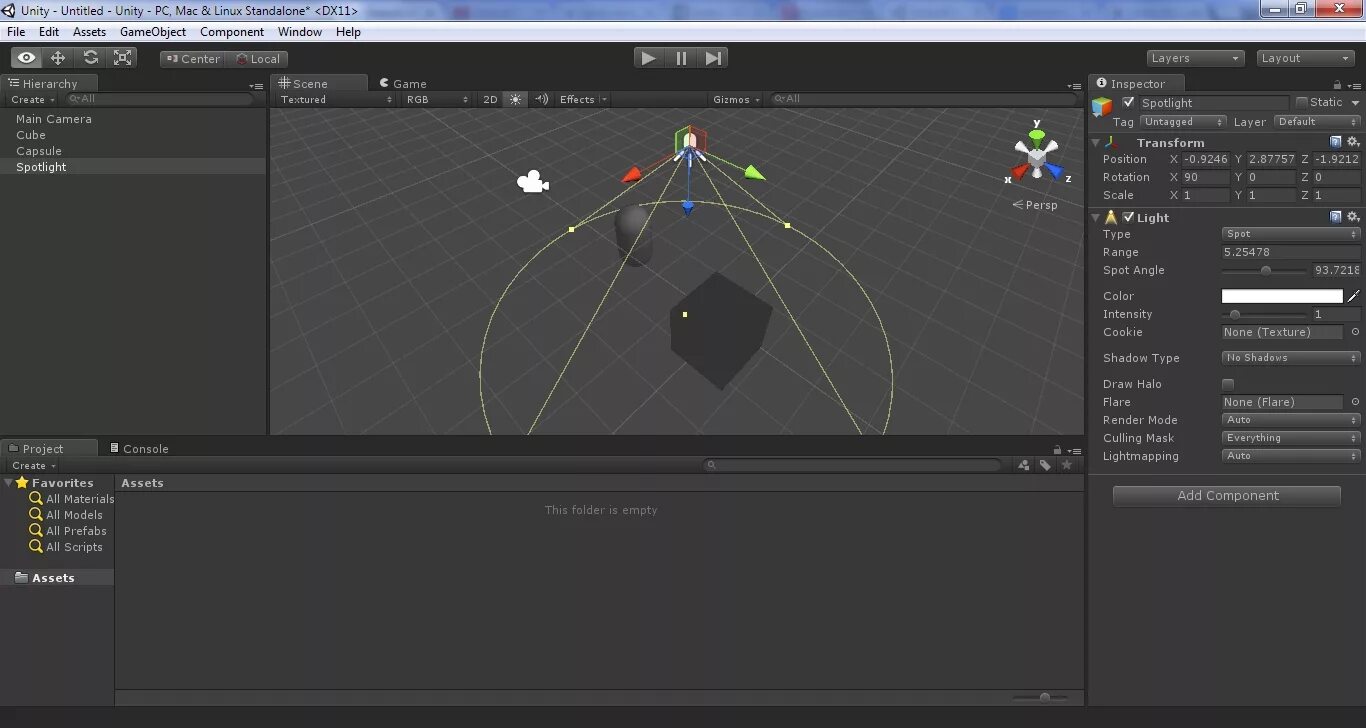
Task: Open the light Color swatch picker
Action: point(1281,296)
